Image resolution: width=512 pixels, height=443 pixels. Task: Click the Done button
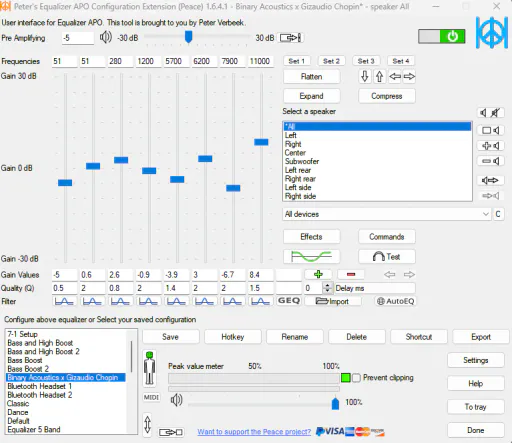476,430
